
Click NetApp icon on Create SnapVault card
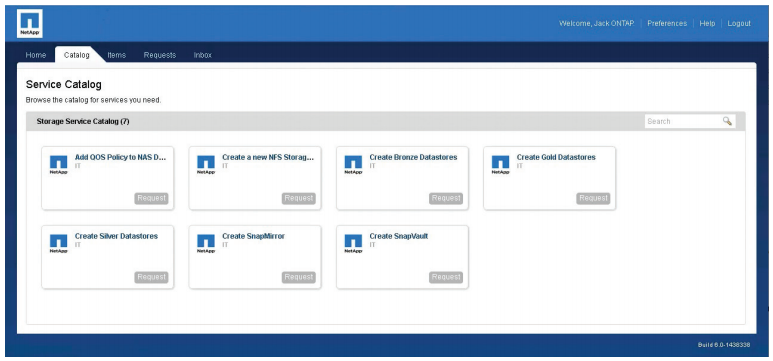point(353,244)
